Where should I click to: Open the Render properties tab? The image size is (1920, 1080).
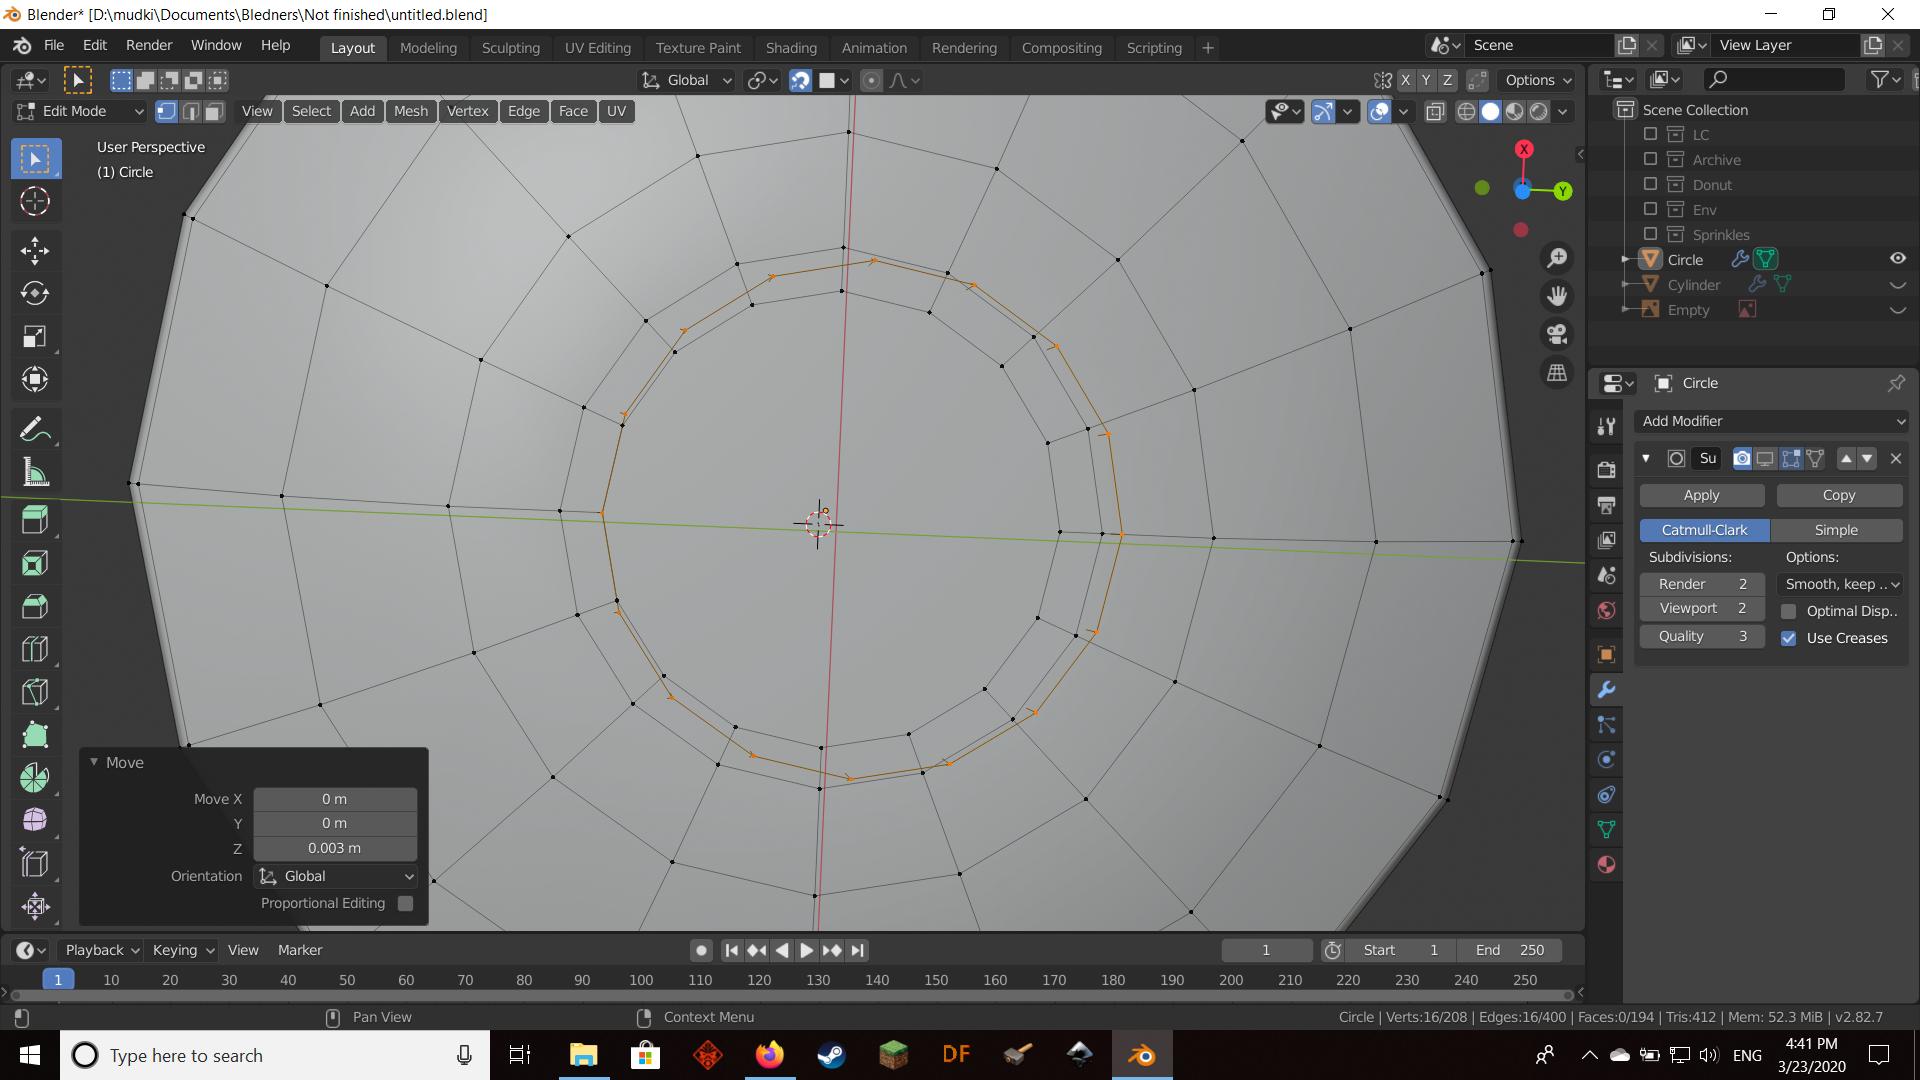tap(1606, 470)
